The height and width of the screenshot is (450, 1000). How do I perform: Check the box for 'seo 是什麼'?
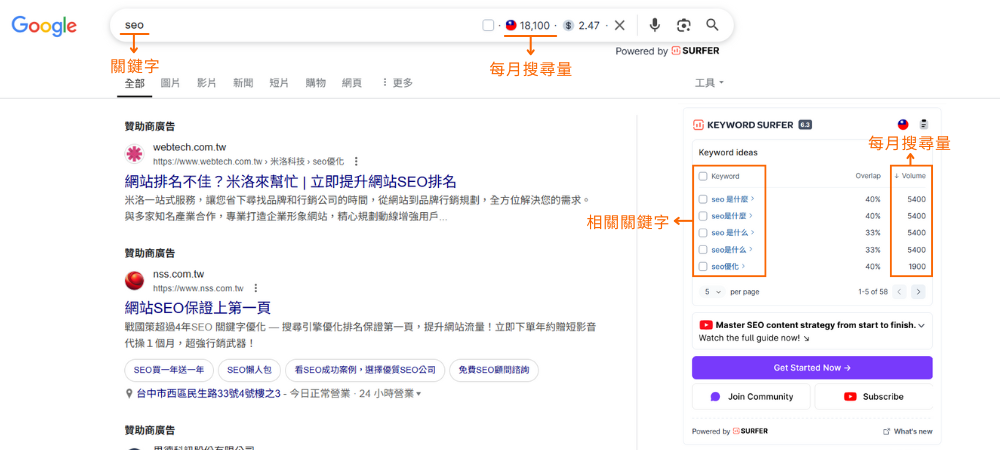[x=703, y=200]
